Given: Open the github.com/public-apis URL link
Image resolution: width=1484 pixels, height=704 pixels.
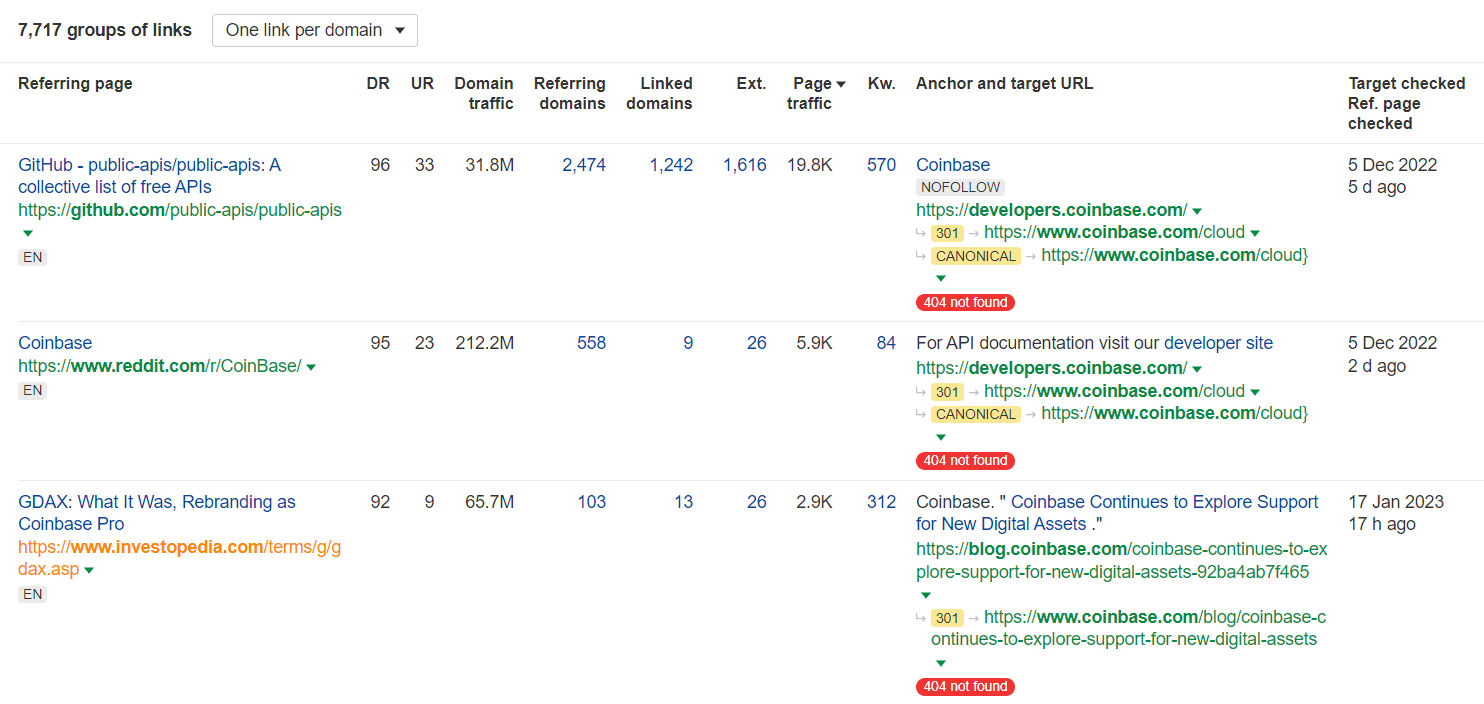Looking at the screenshot, I should 180,210.
